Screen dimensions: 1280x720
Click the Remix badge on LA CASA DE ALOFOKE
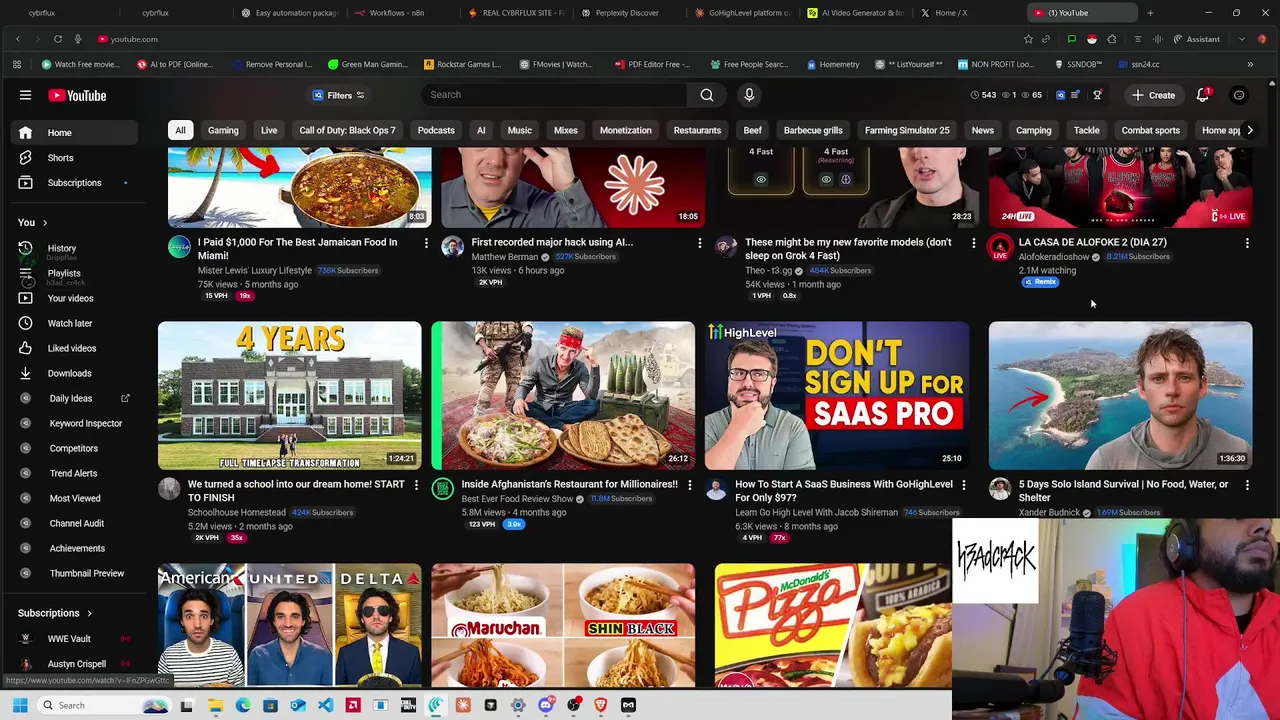point(1040,282)
